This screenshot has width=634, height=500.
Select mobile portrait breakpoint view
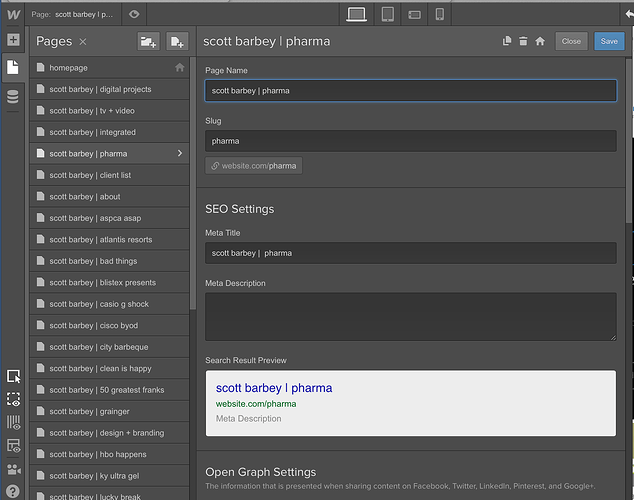pos(439,14)
